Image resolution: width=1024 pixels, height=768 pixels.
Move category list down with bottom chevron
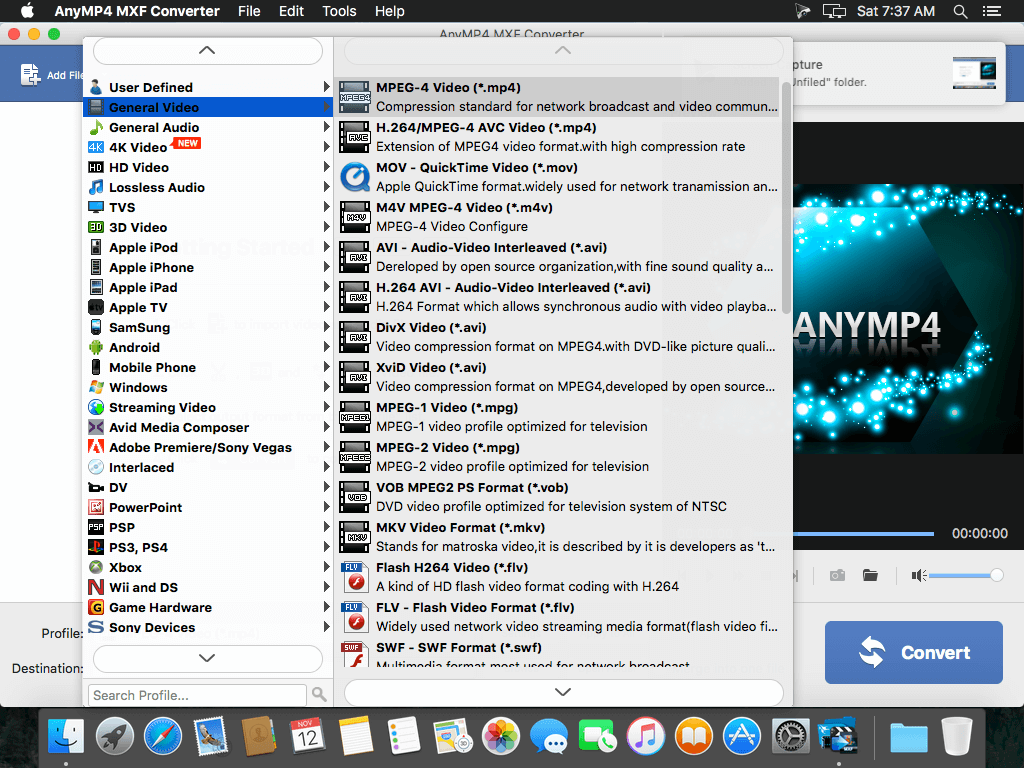pyautogui.click(x=208, y=658)
